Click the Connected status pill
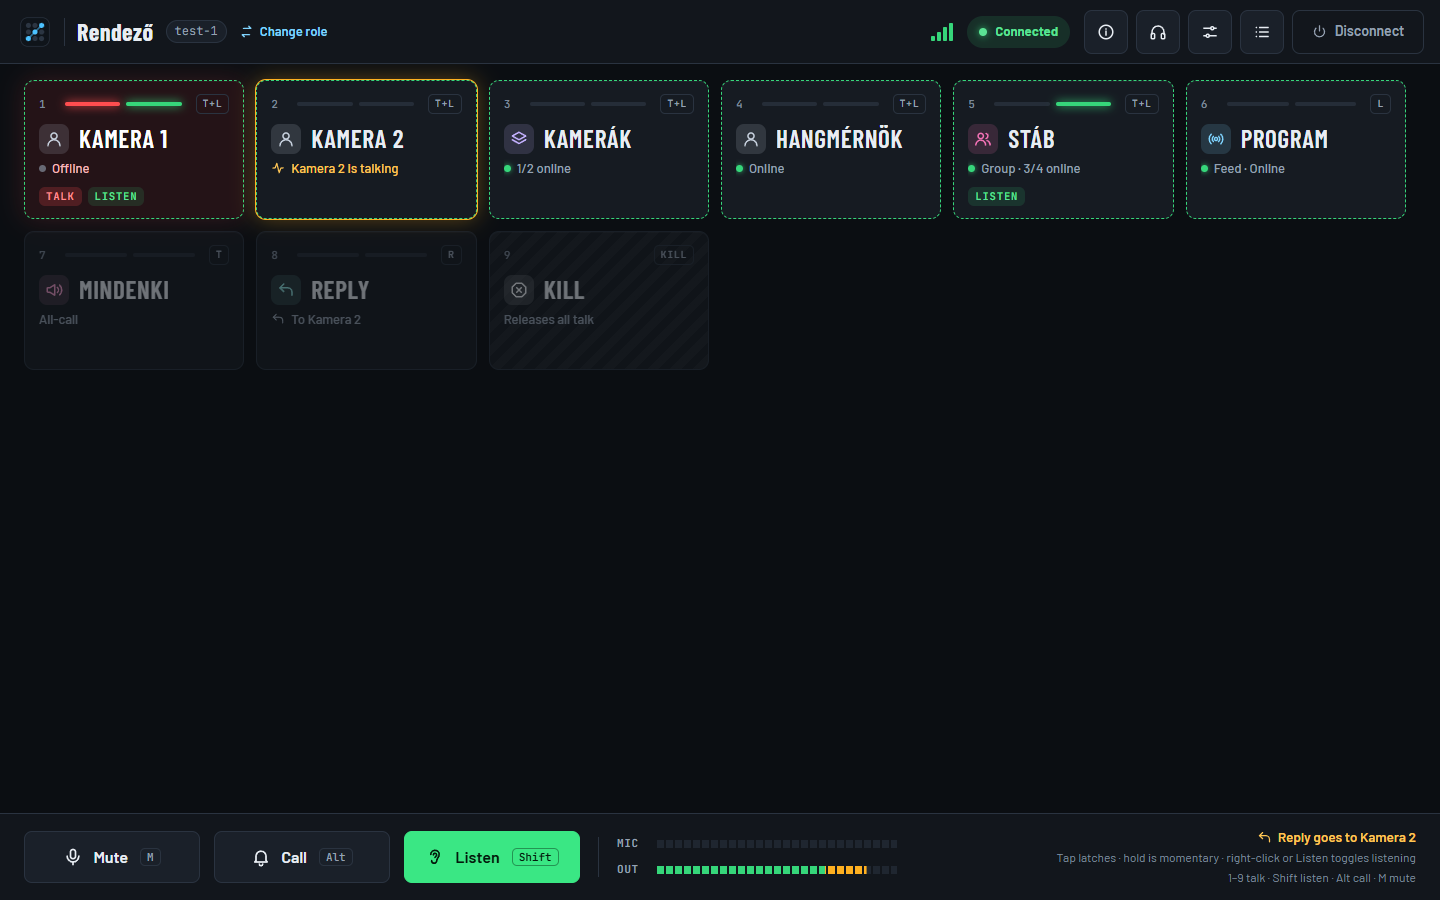The image size is (1440, 900). (x=1018, y=32)
